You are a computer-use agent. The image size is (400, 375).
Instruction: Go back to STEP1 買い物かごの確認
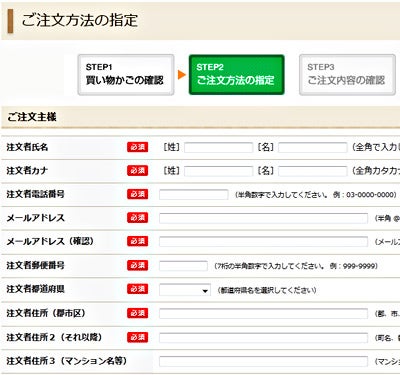126,75
